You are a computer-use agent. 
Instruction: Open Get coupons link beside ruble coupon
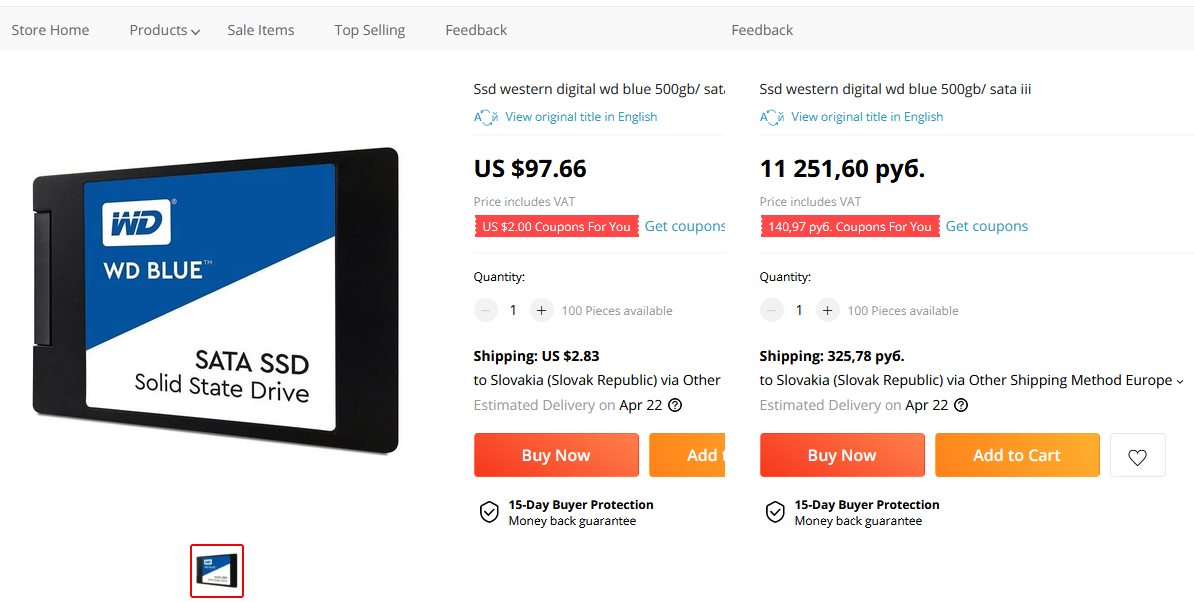point(986,226)
